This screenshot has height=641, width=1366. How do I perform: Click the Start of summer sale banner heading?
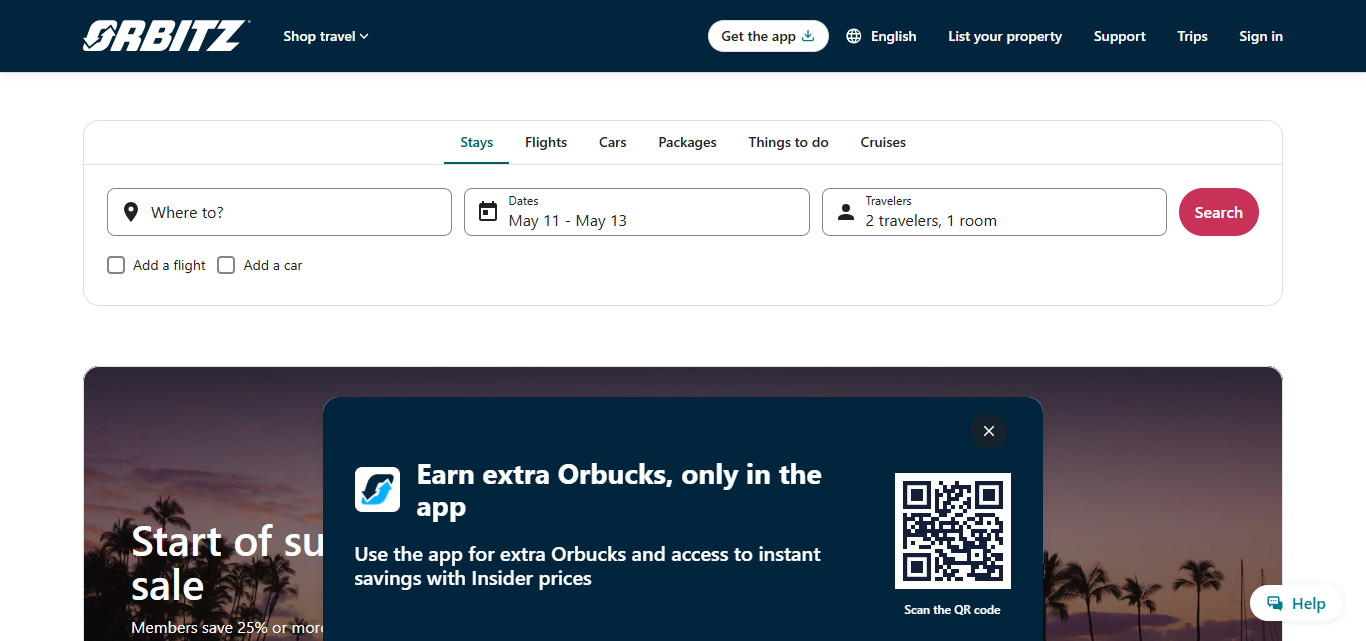227,562
